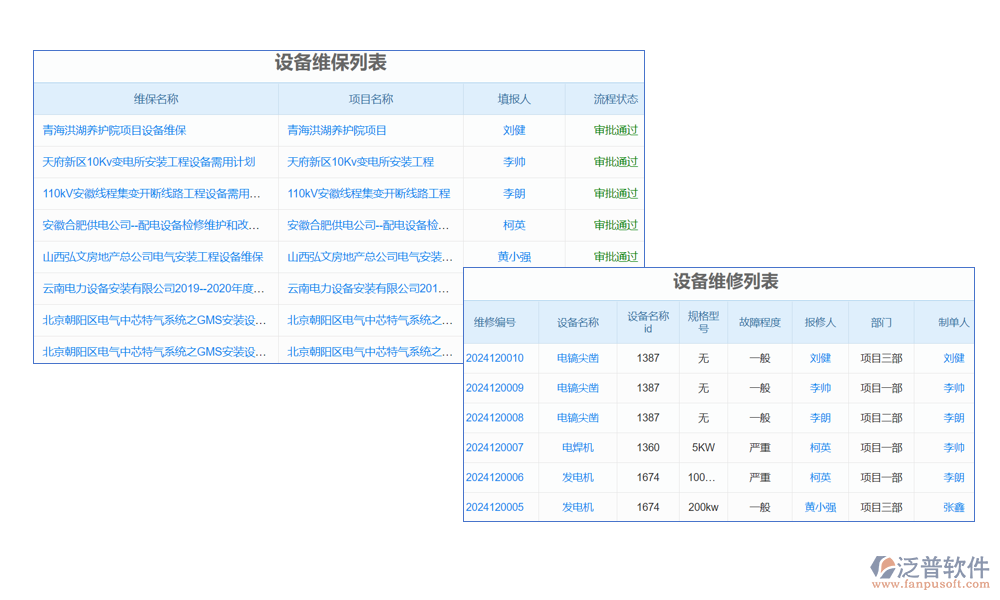
Task: Click the 维修编号 column header
Action: (x=494, y=322)
